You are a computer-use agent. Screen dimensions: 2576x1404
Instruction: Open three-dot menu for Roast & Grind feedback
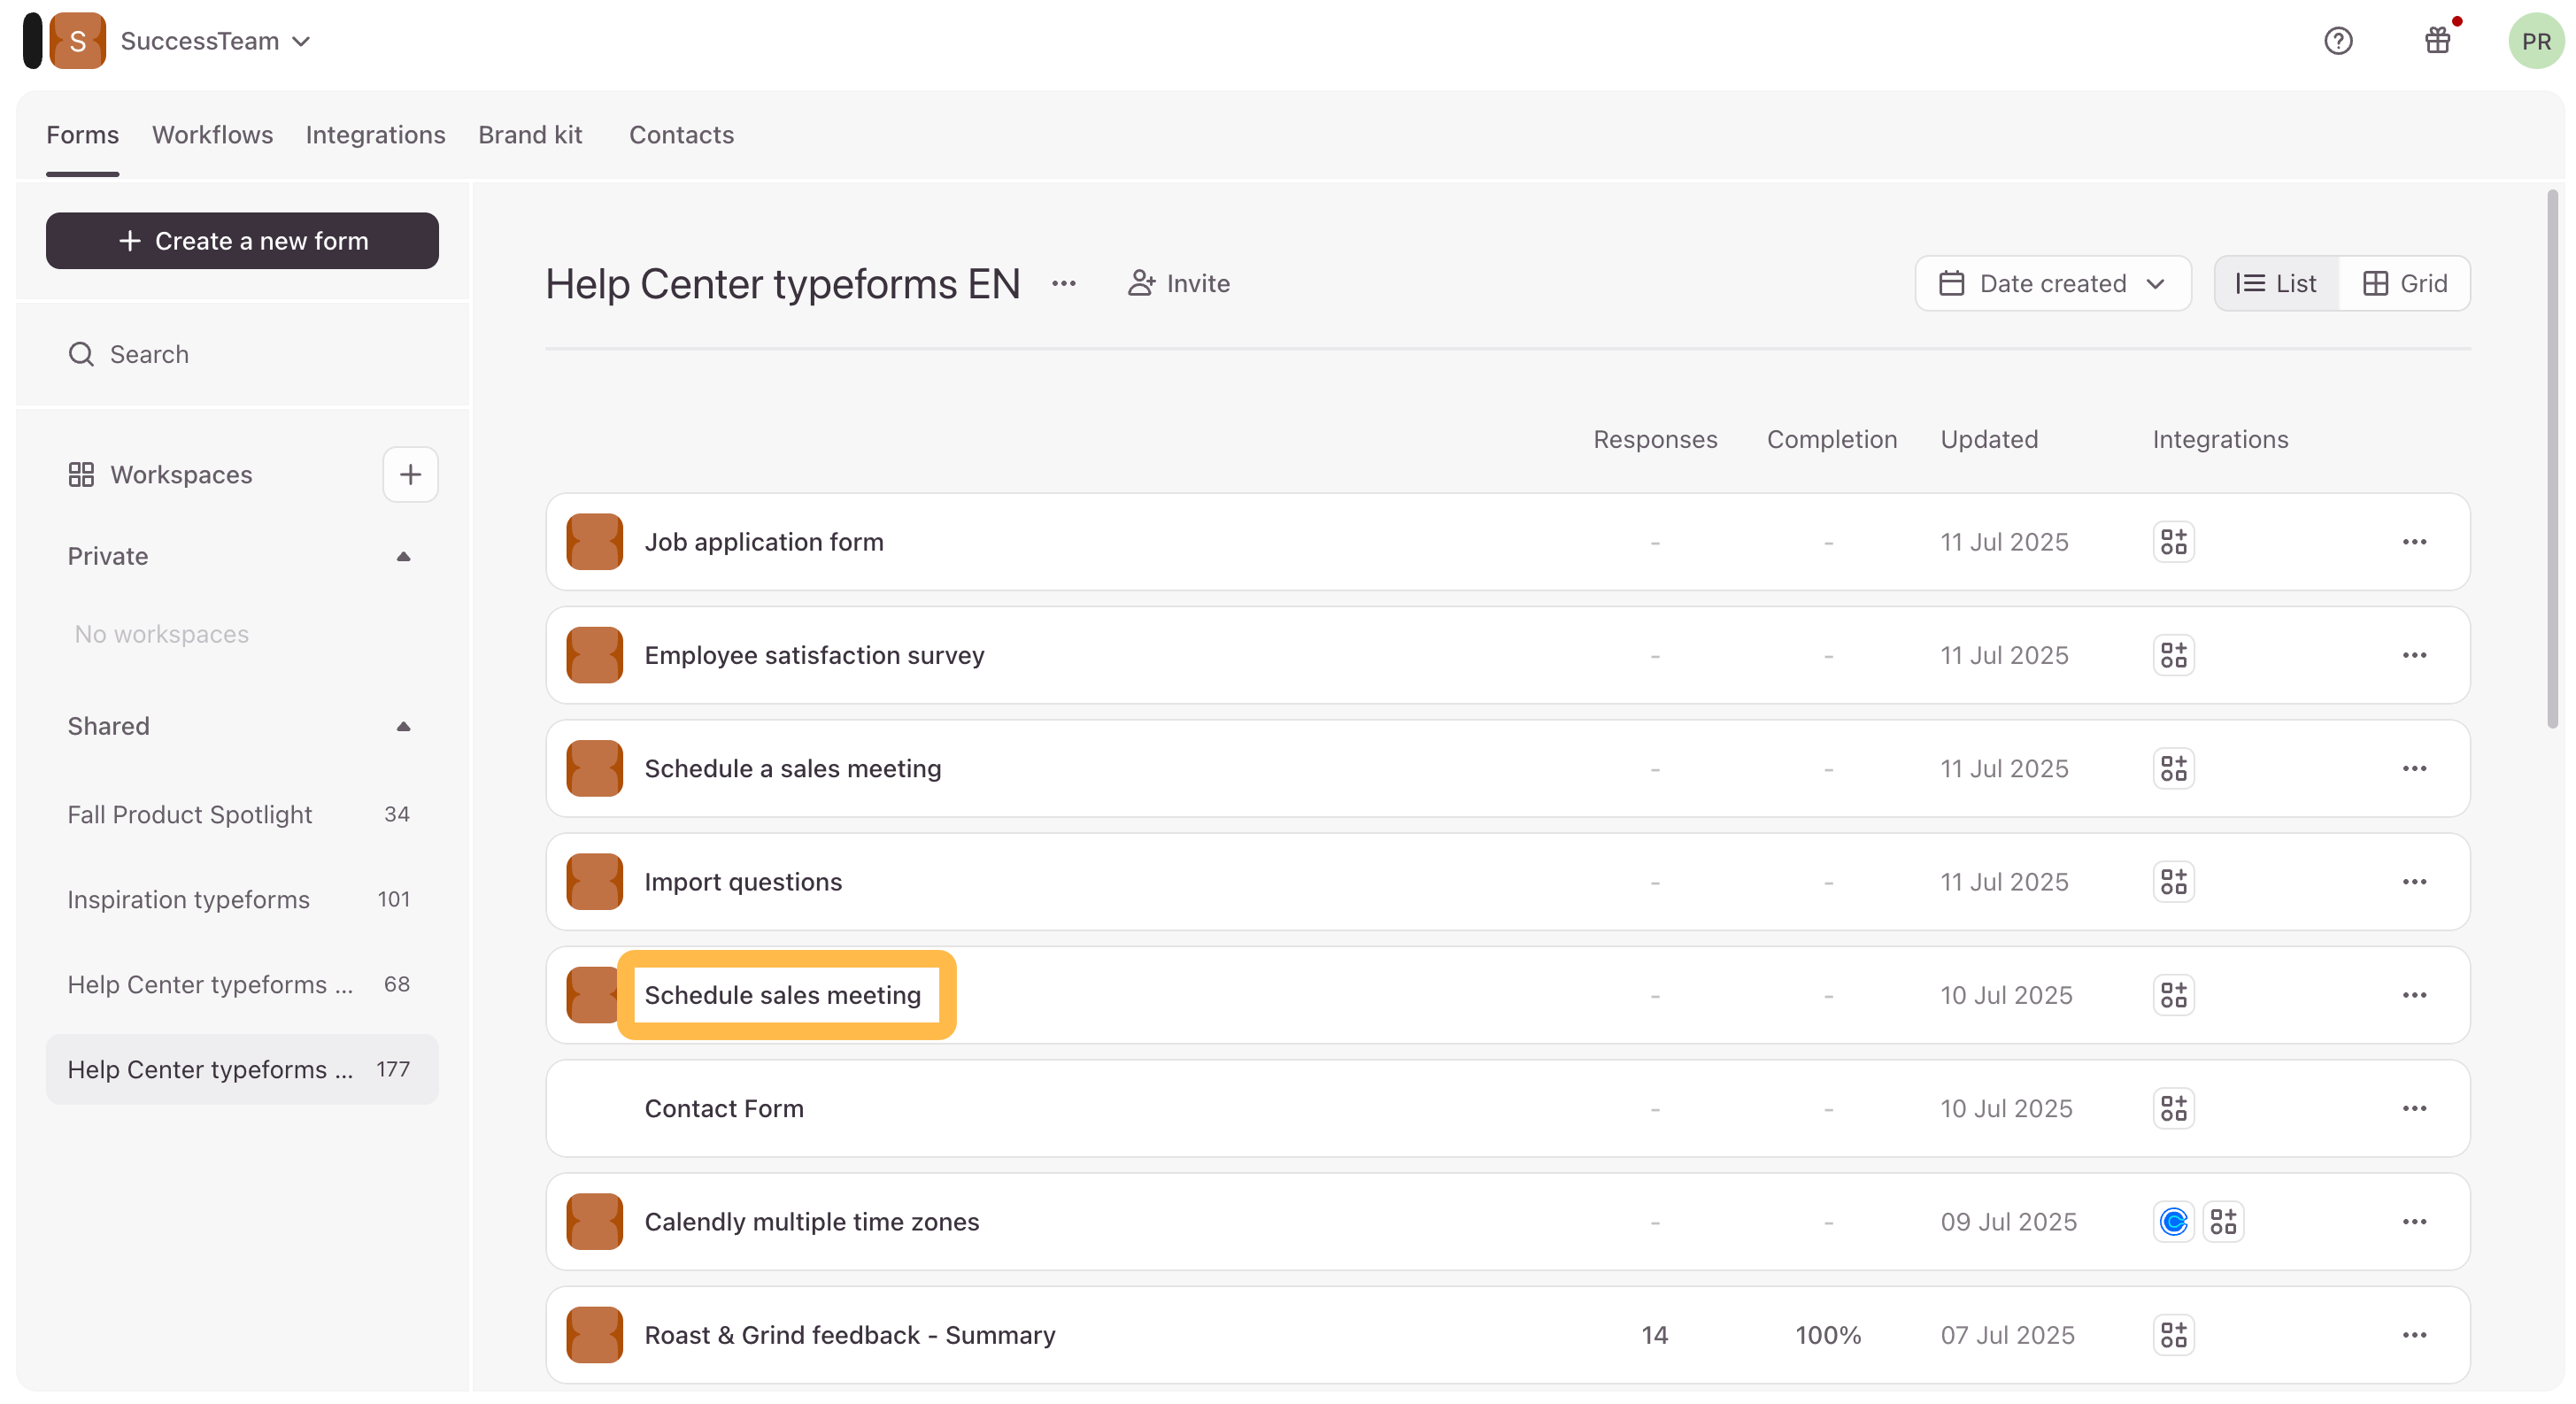click(2415, 1334)
